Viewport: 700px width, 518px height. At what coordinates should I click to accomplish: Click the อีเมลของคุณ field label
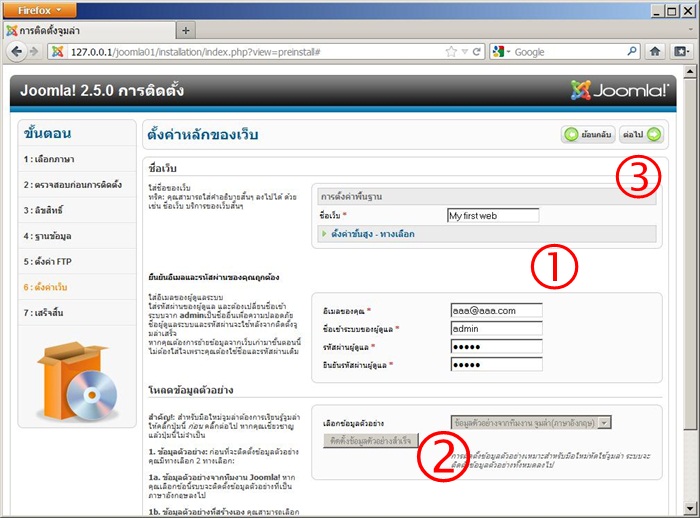click(344, 311)
